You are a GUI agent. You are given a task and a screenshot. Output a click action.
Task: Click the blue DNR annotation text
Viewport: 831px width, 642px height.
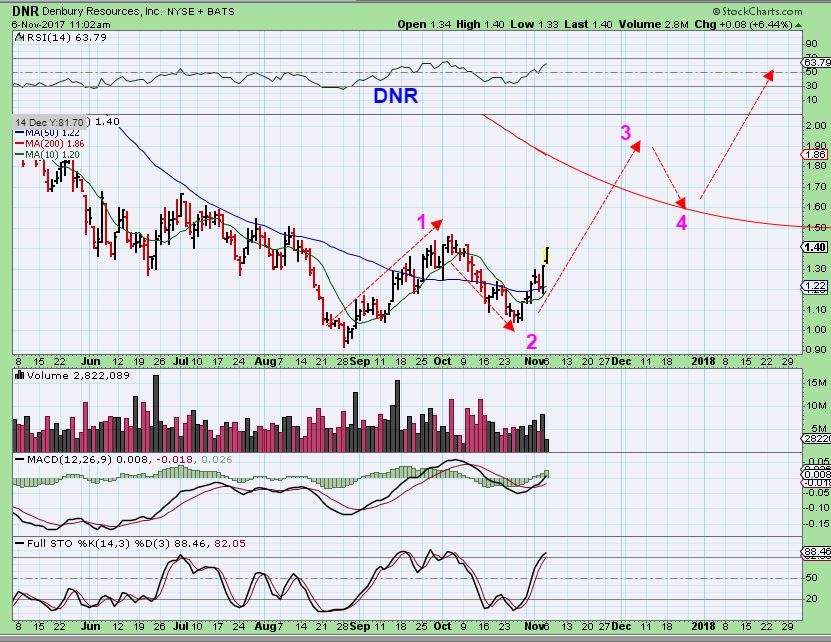(x=395, y=96)
